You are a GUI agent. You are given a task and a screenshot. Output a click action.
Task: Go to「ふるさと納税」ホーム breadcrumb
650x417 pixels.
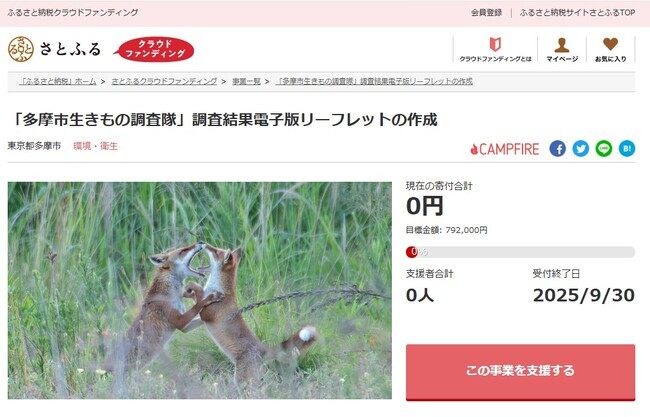pos(58,81)
